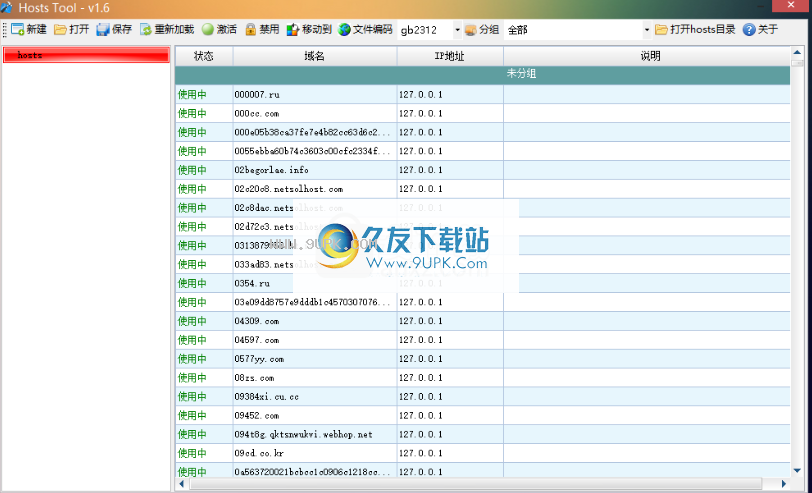Click 使用中 status of 04309.com
This screenshot has width=812, height=493.
point(192,321)
